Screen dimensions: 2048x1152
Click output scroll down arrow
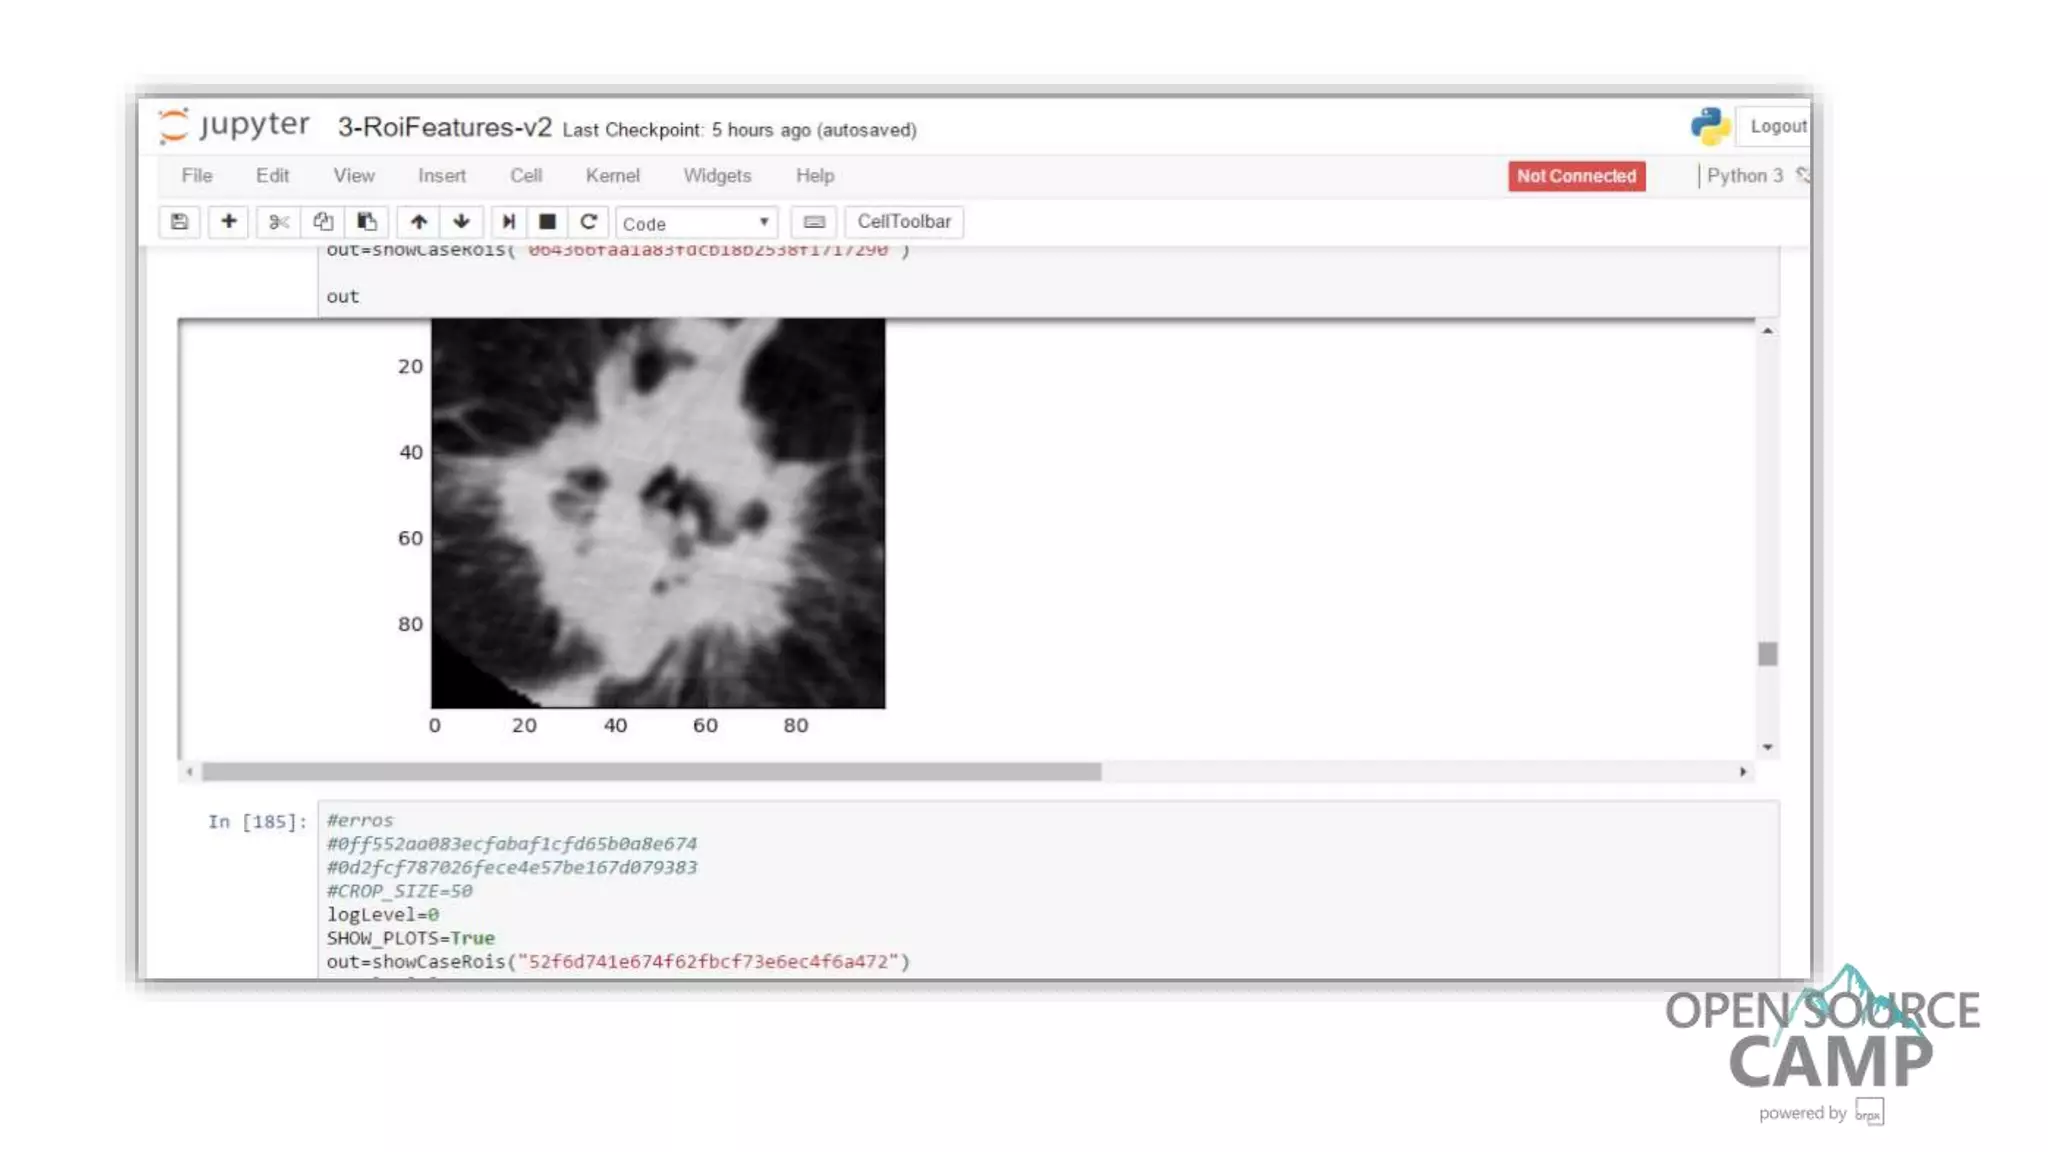coord(1767,748)
